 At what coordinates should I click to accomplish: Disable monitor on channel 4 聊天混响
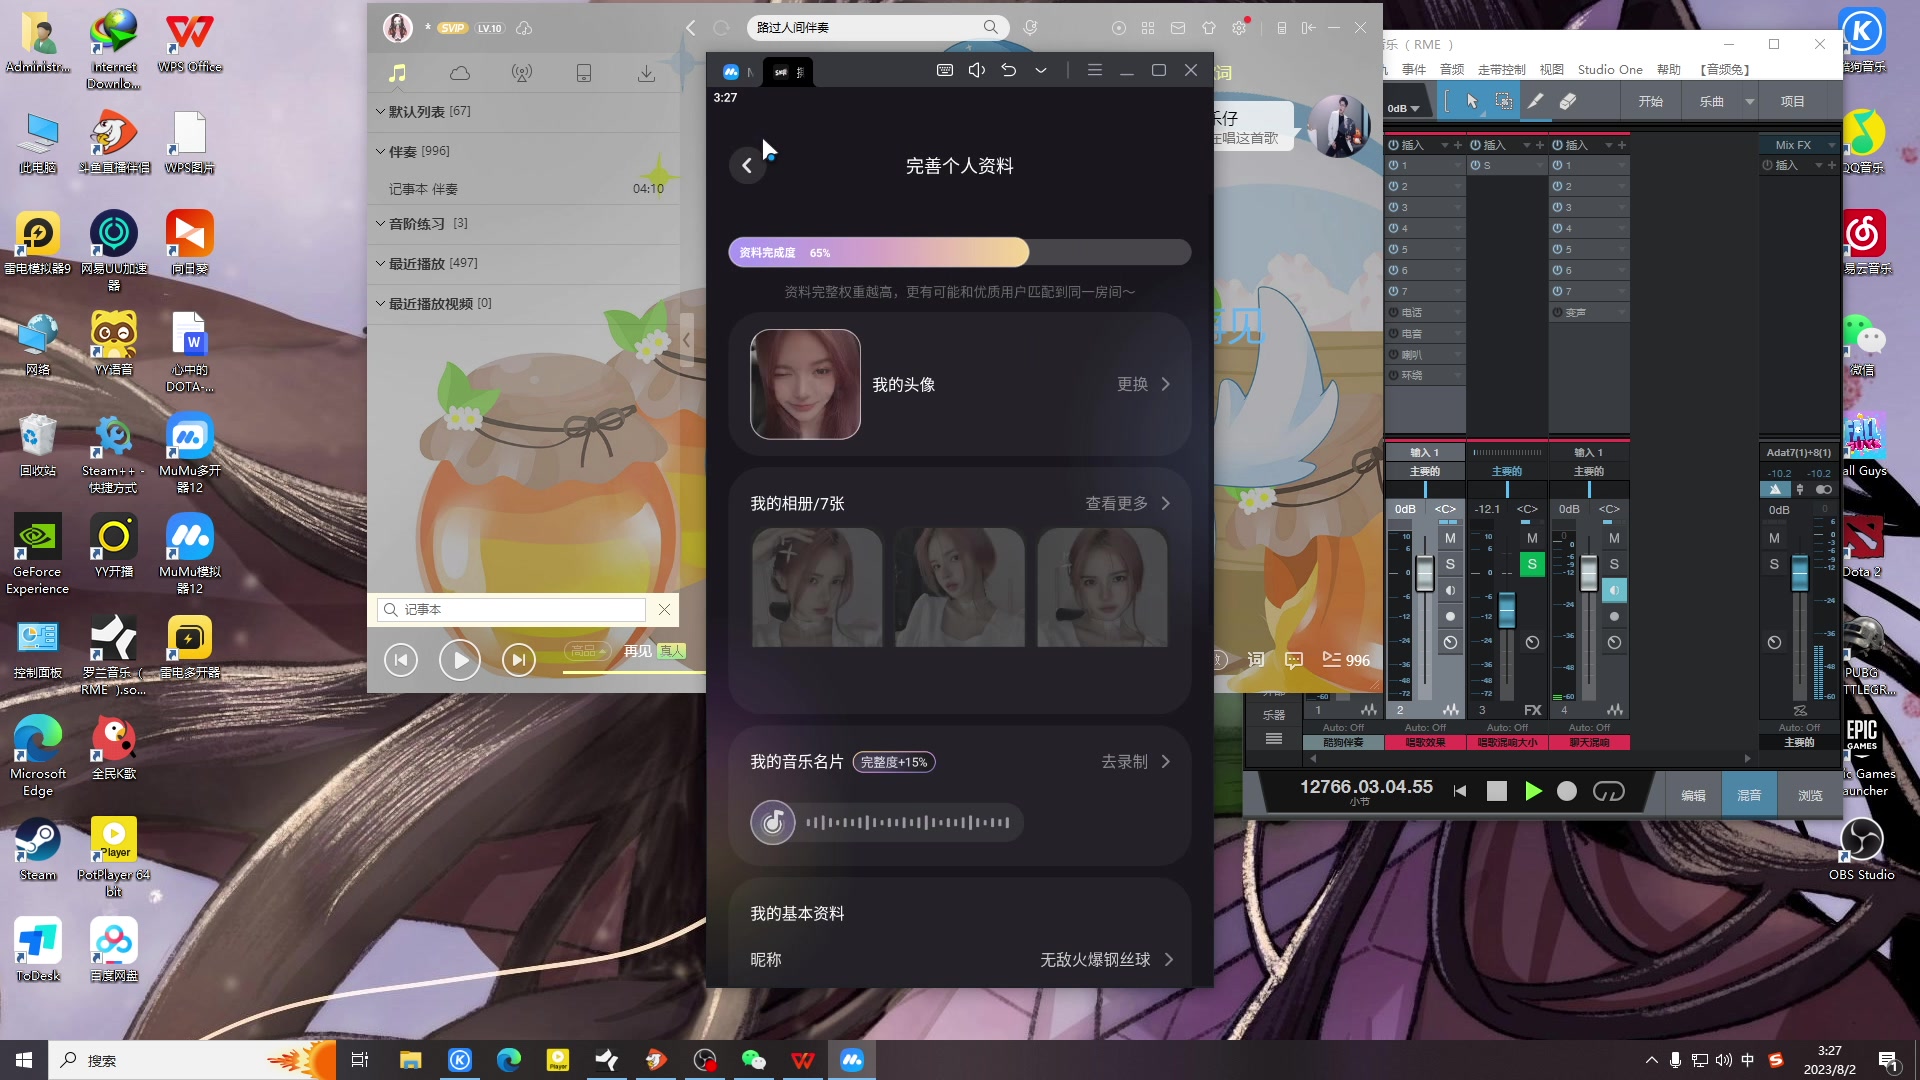(x=1614, y=591)
